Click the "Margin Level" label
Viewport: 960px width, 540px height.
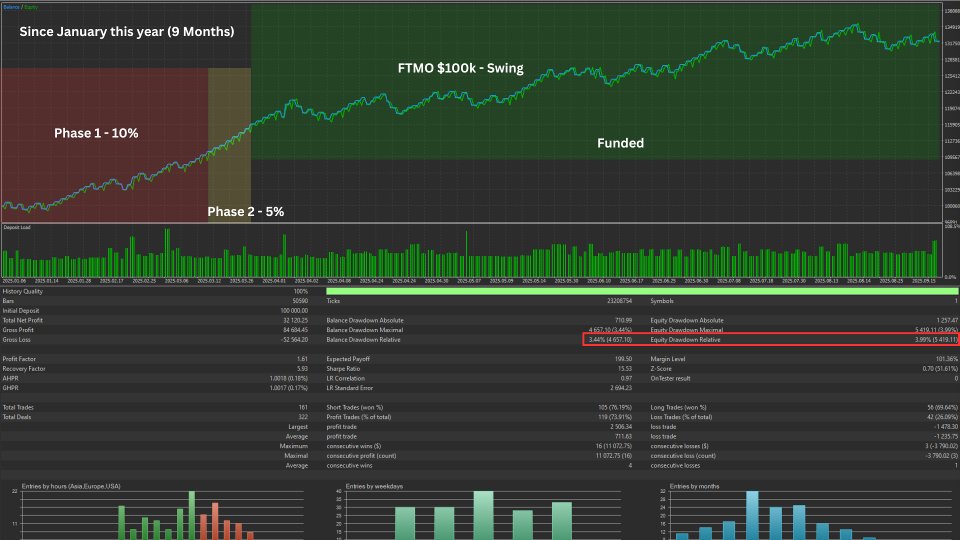click(668, 359)
